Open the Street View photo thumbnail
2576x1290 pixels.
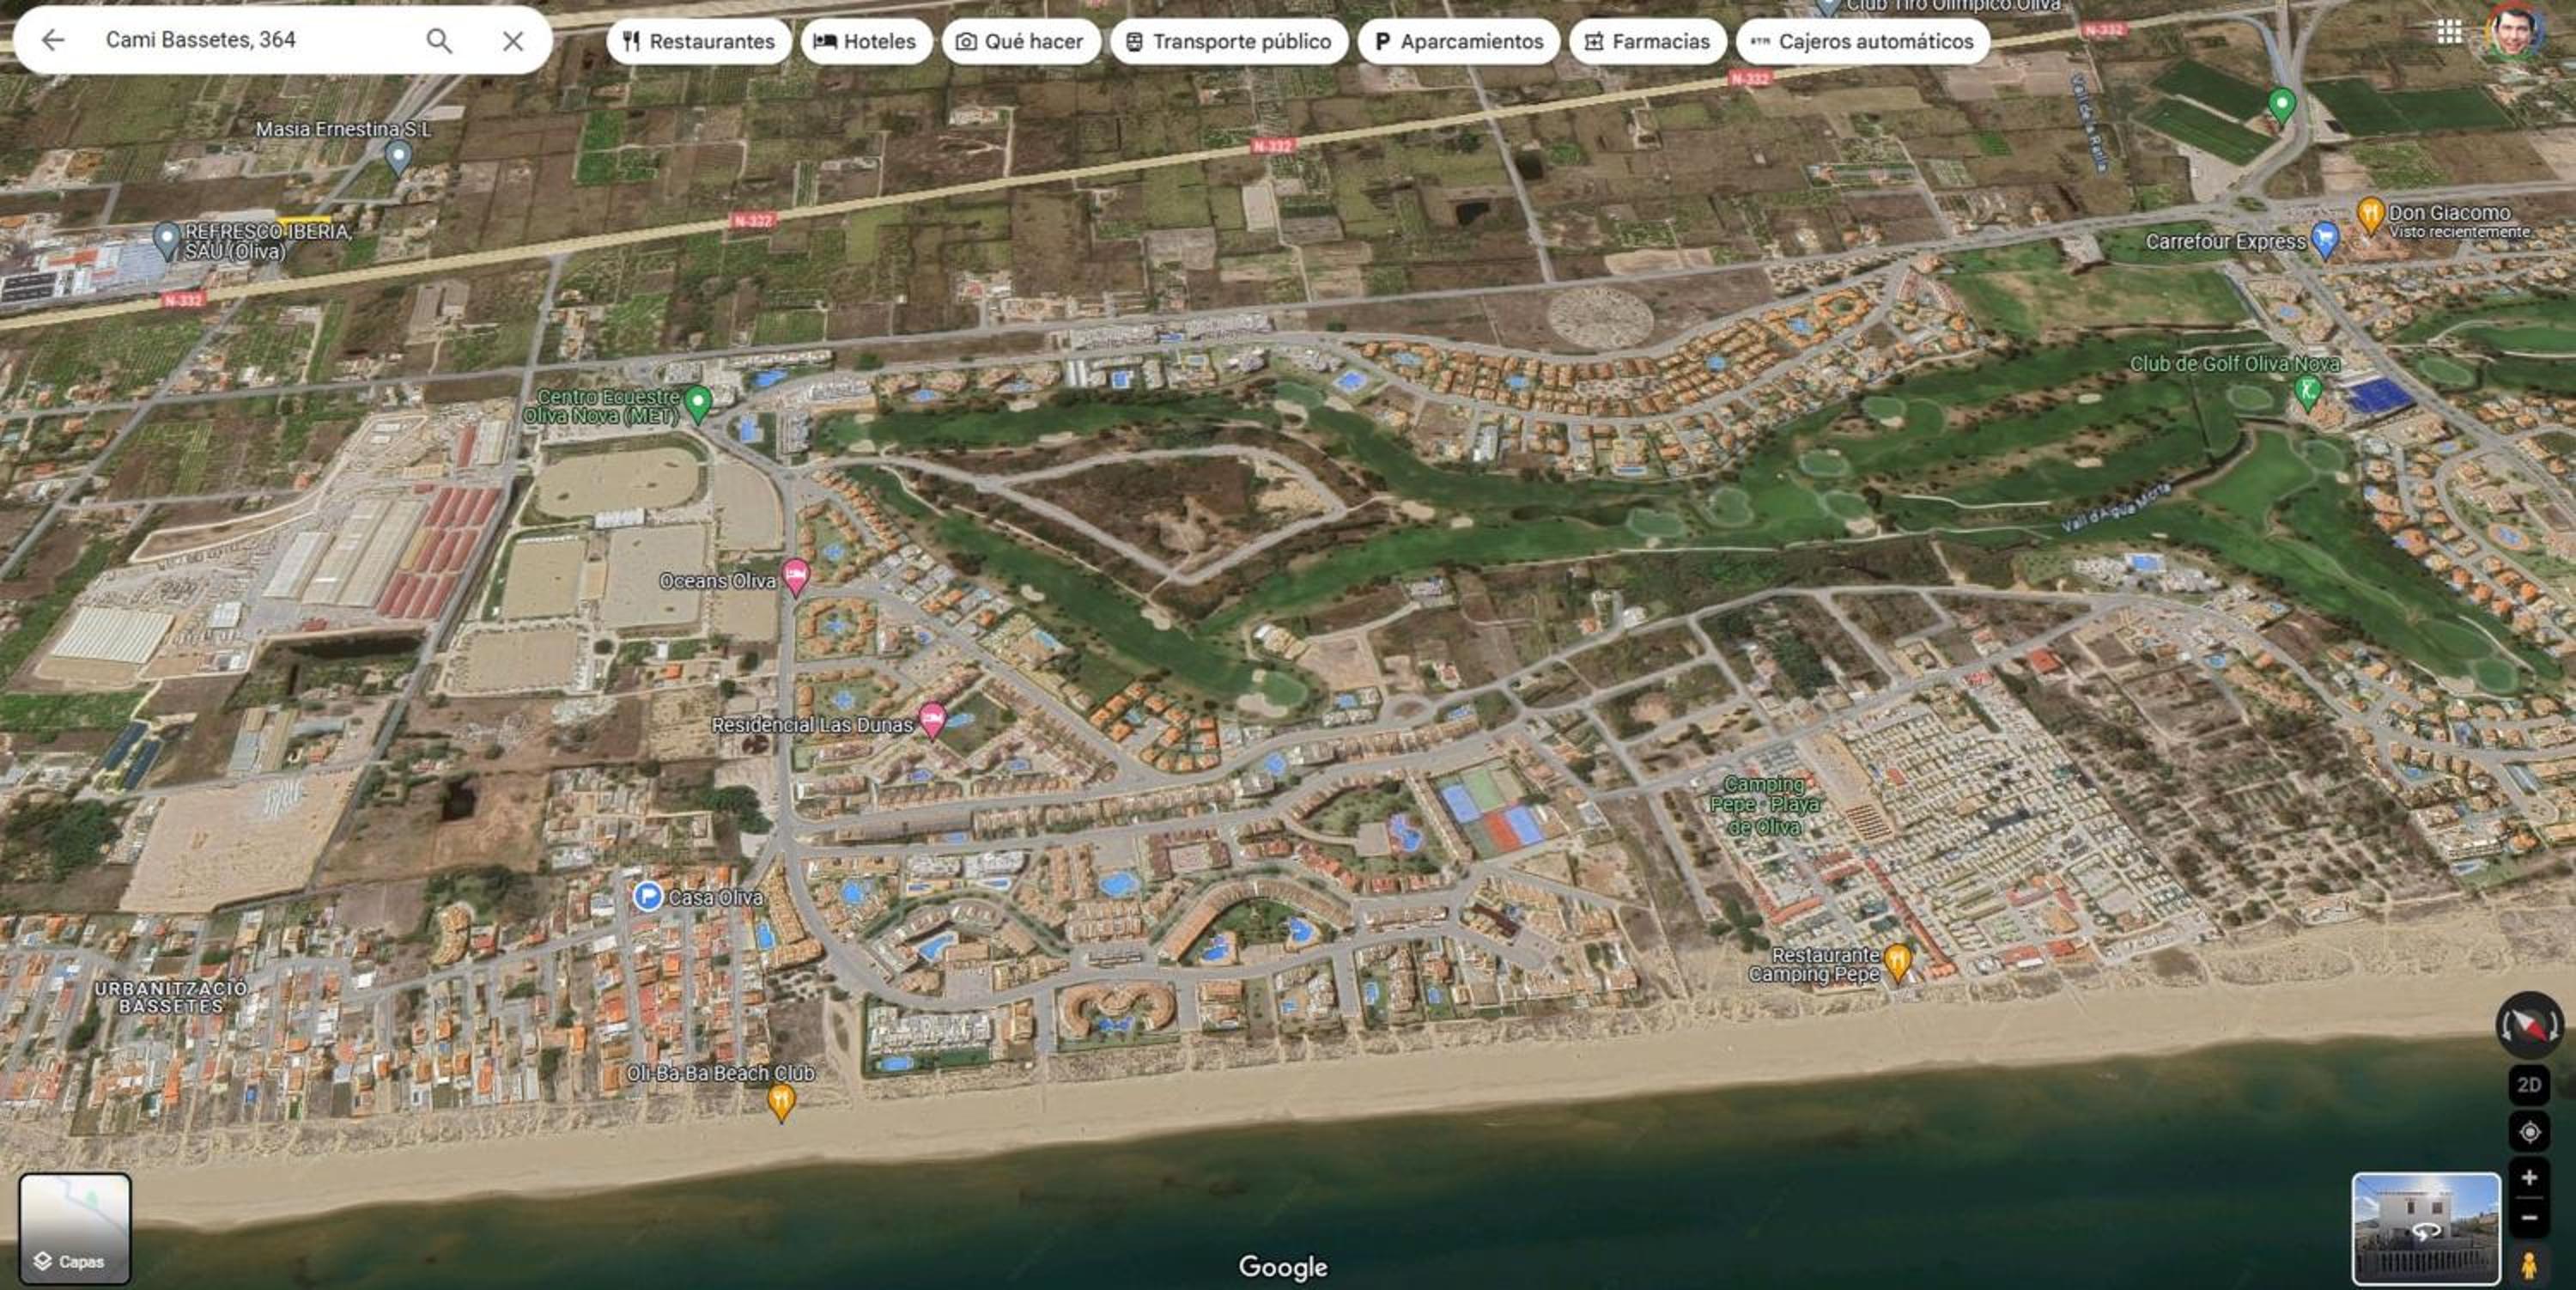pyautogui.click(x=2426, y=1229)
